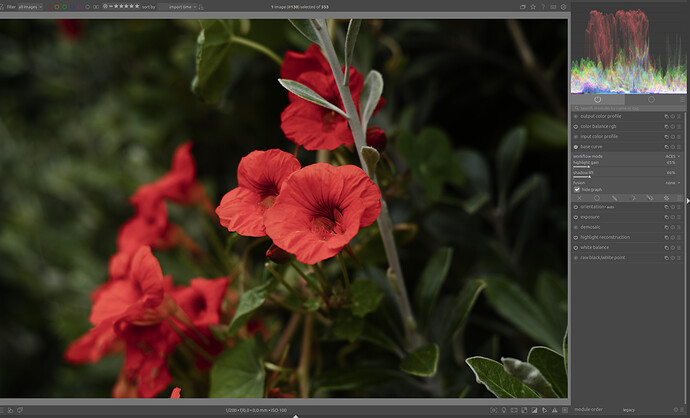Switch to the second module group tab
This screenshot has height=418, width=690.
click(651, 99)
